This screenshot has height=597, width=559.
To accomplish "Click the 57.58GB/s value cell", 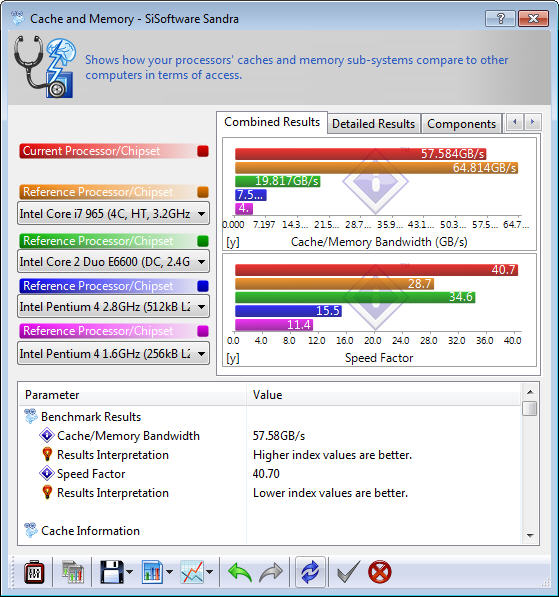I will [x=279, y=436].
